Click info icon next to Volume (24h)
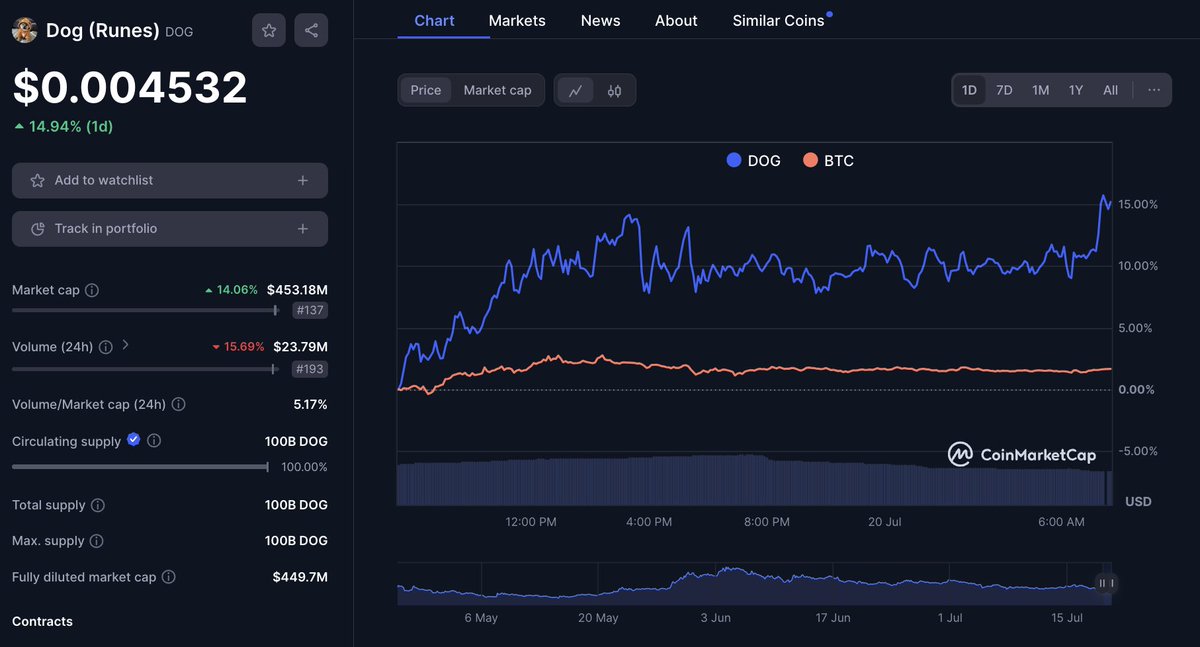Viewport: 1200px width, 647px height. (106, 347)
